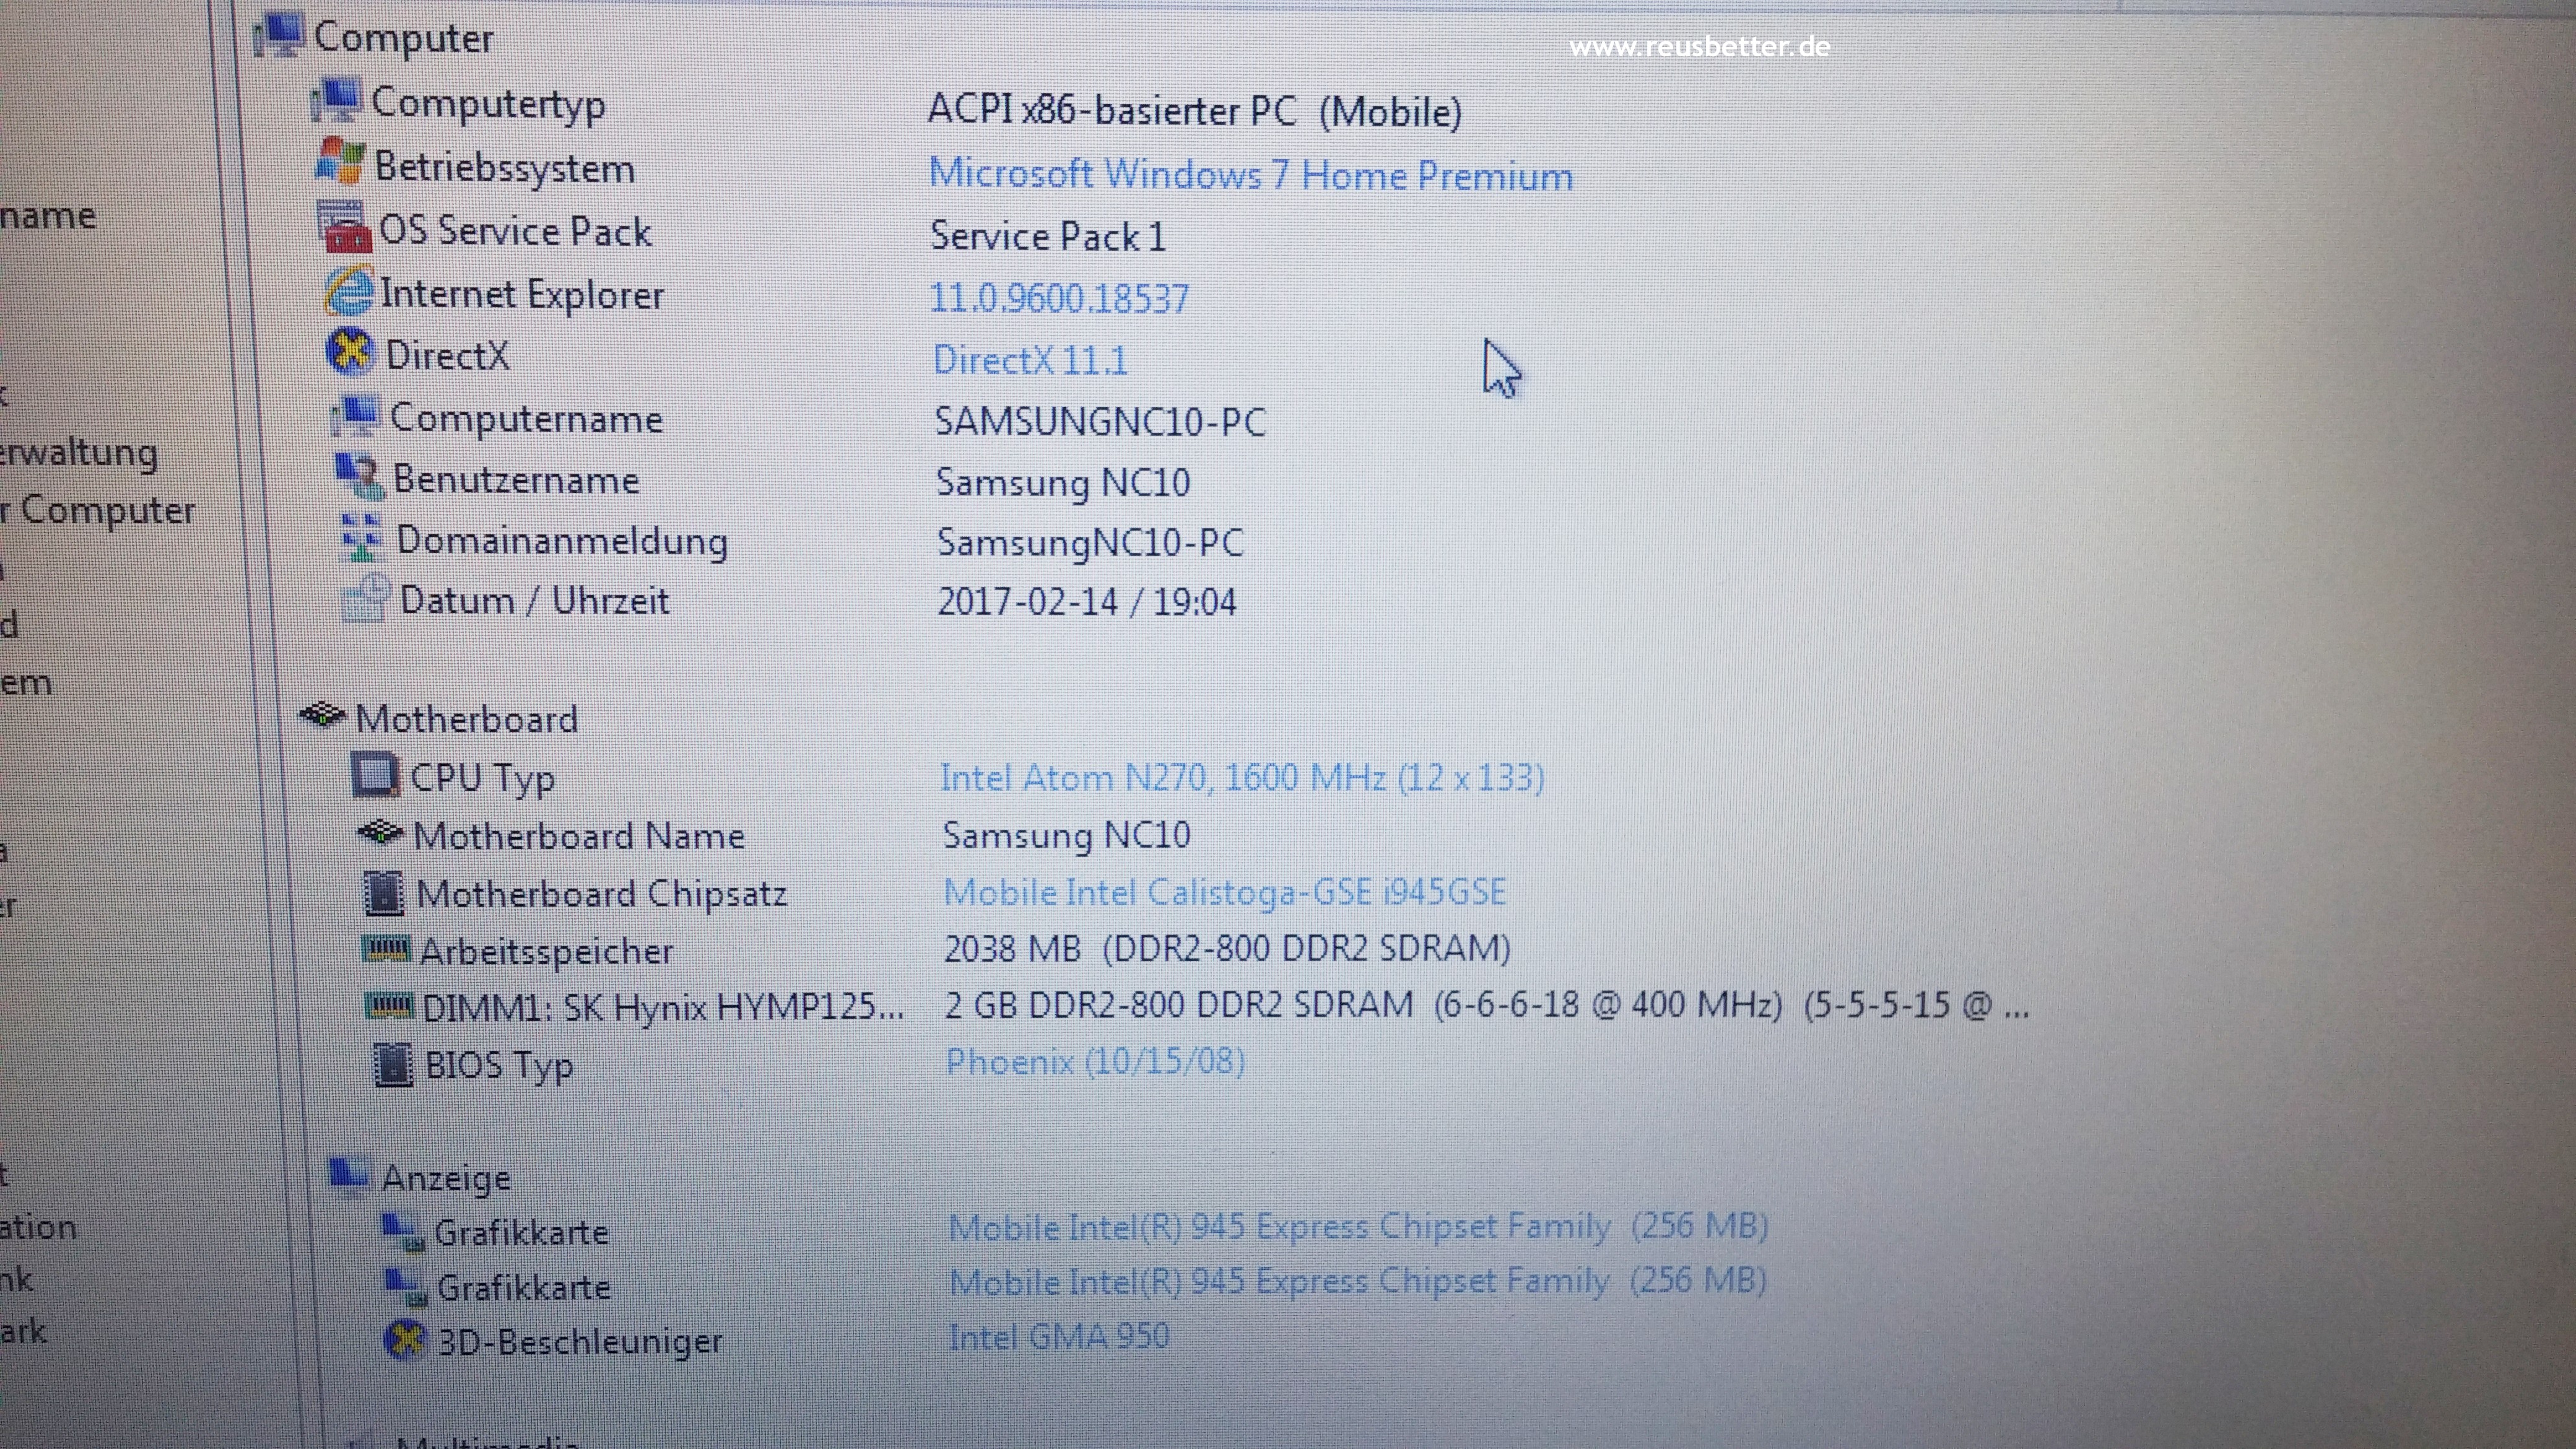Screen dimensions: 2576x1449
Task: Select the SamsungNC10-PC domain value
Action: (x=1091, y=543)
